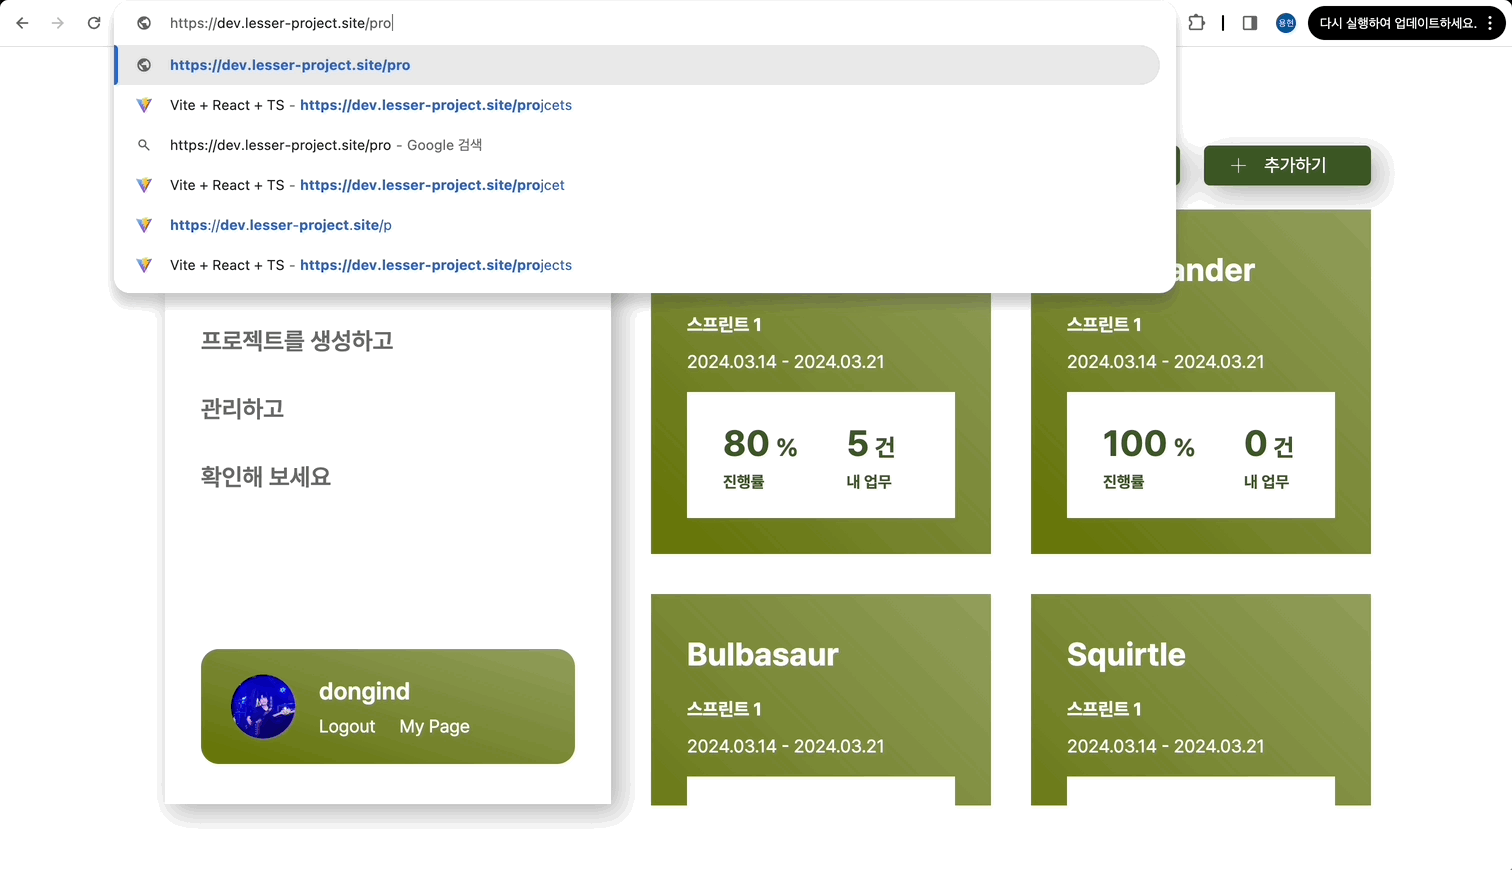Screen dimensions: 1512x870
Task: Open Chrome's three-dot options menu
Action: click(1491, 22)
